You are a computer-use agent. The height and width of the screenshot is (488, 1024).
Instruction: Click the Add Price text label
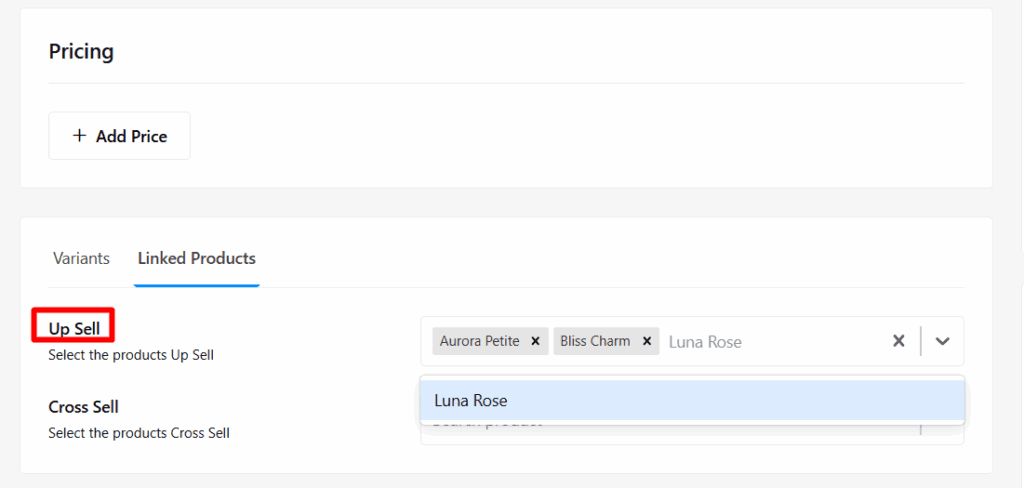131,136
